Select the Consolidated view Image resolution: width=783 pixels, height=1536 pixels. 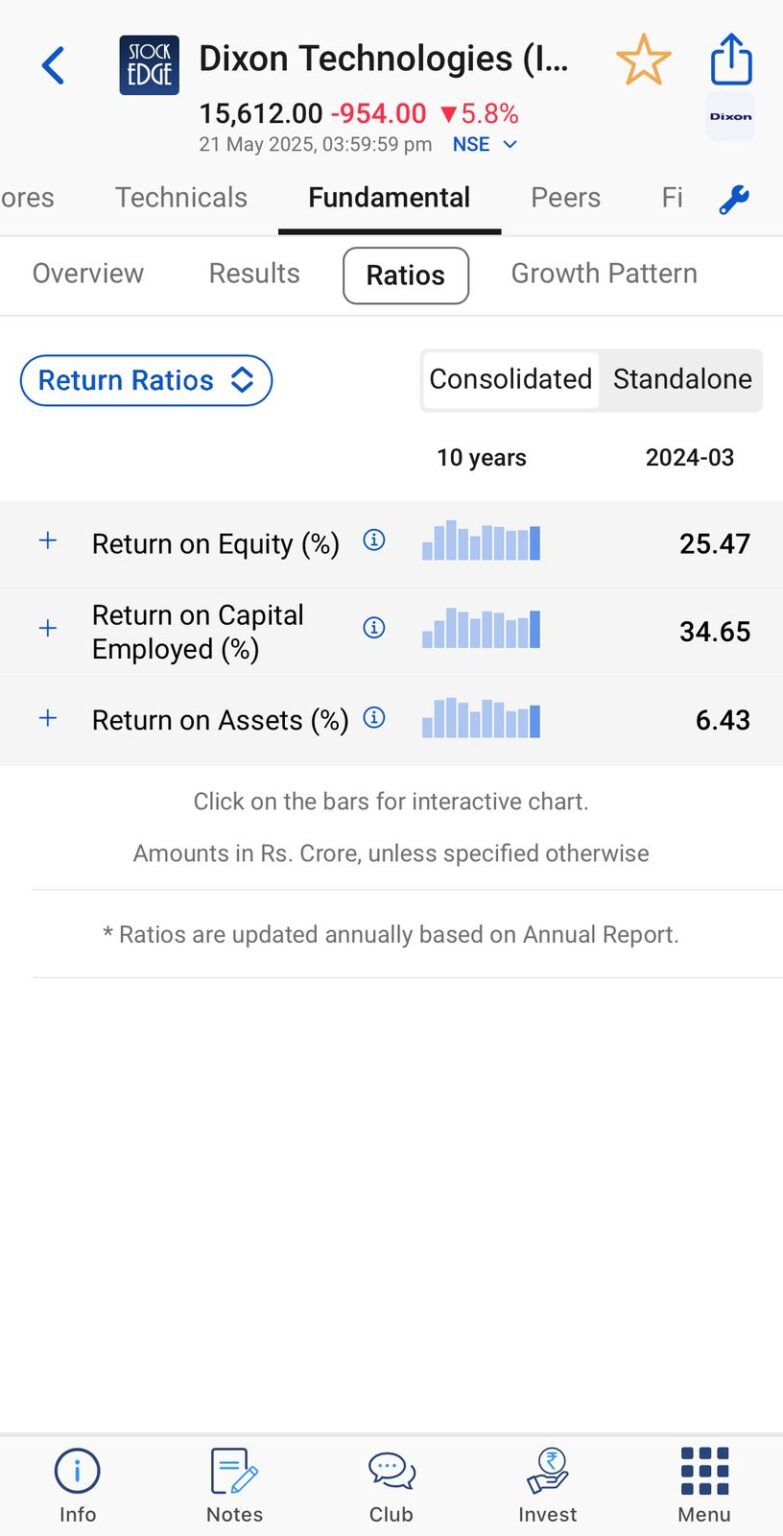(510, 380)
